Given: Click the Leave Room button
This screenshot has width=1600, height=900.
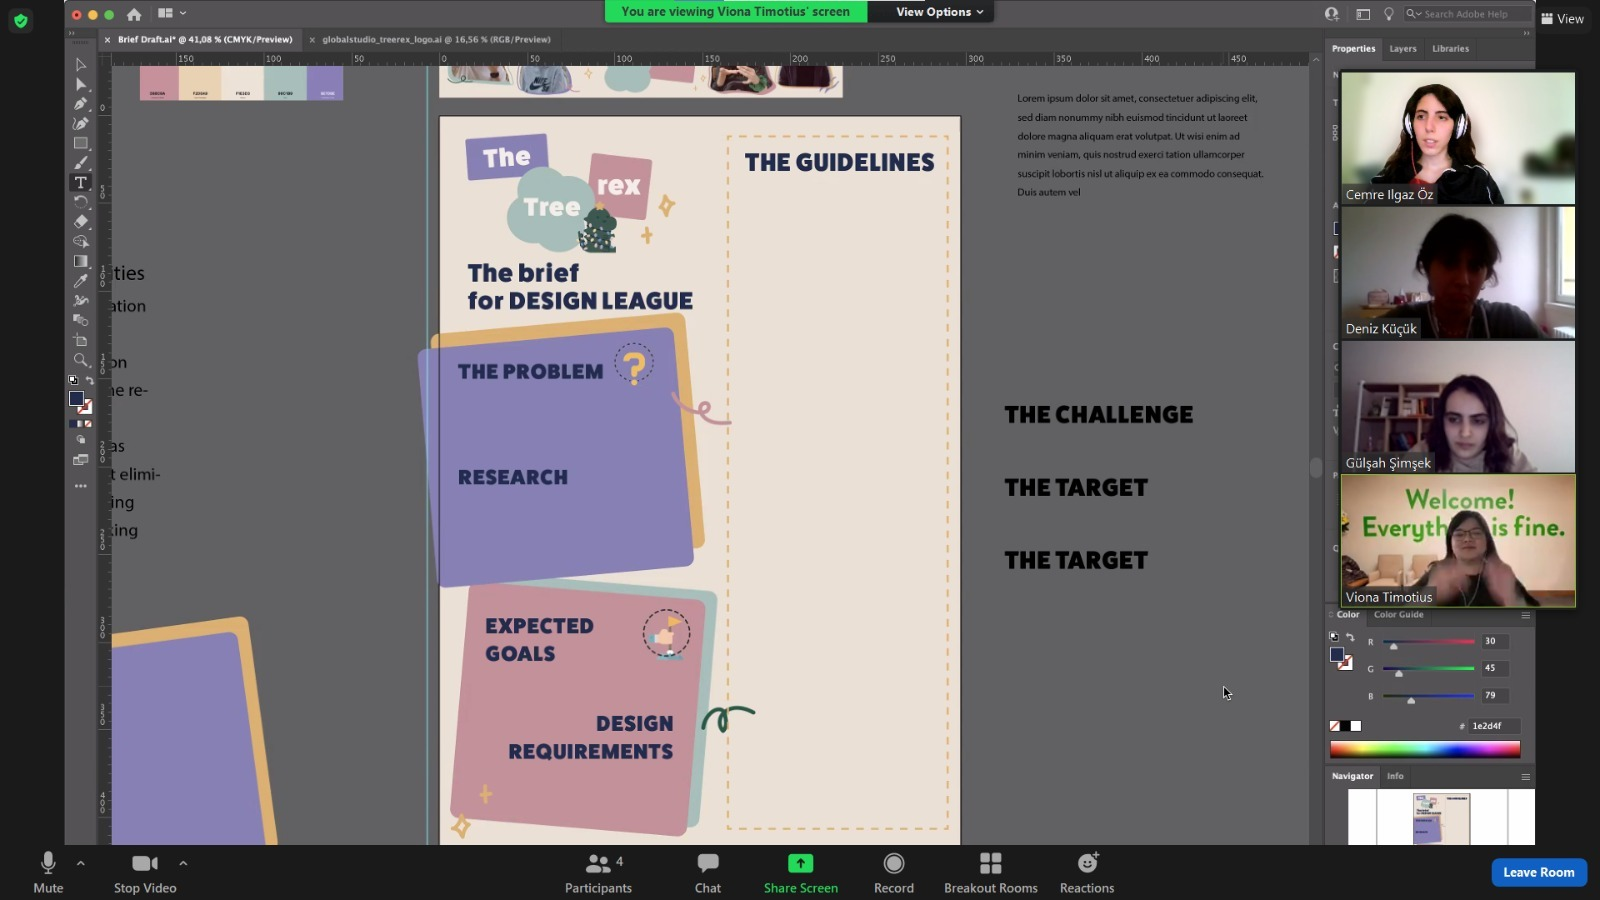Looking at the screenshot, I should click(x=1539, y=872).
